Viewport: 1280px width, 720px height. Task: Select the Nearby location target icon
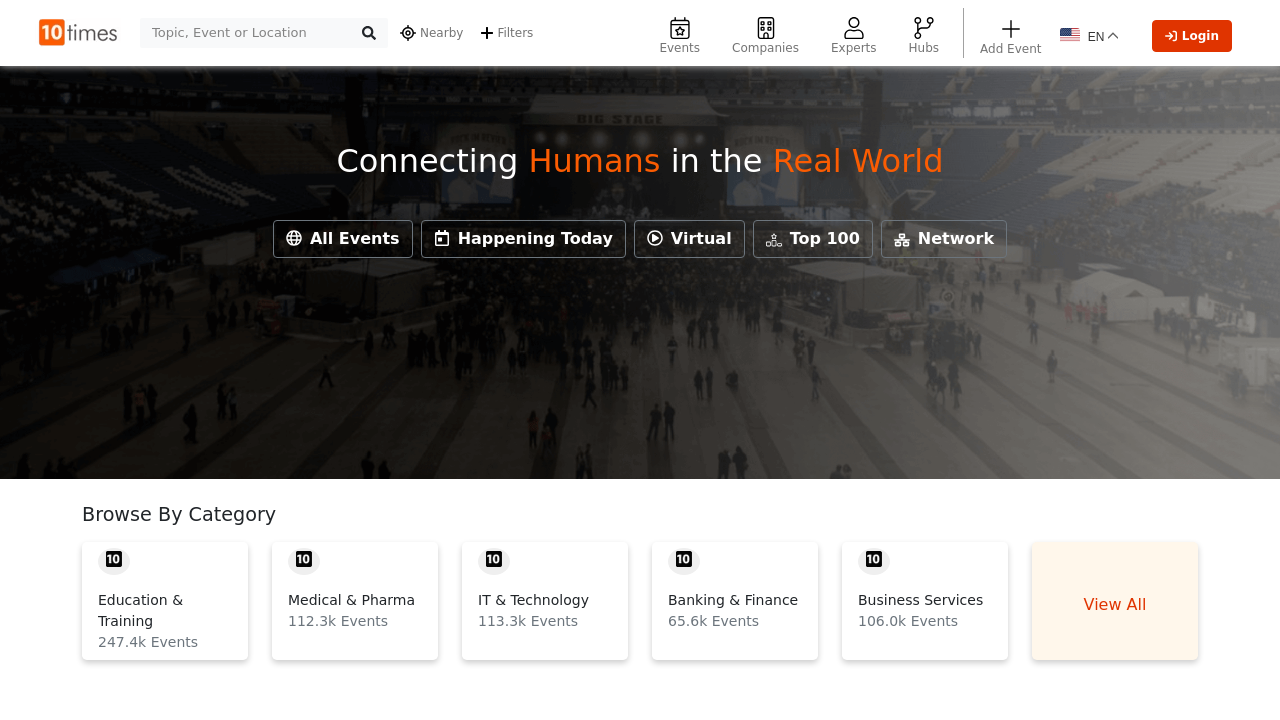[408, 33]
